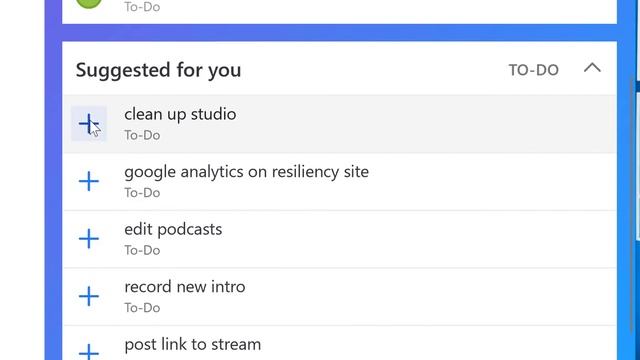The width and height of the screenshot is (640, 360).
Task: Click the To-Do label under 'edit podcasts'
Action: pyautogui.click(x=142, y=250)
